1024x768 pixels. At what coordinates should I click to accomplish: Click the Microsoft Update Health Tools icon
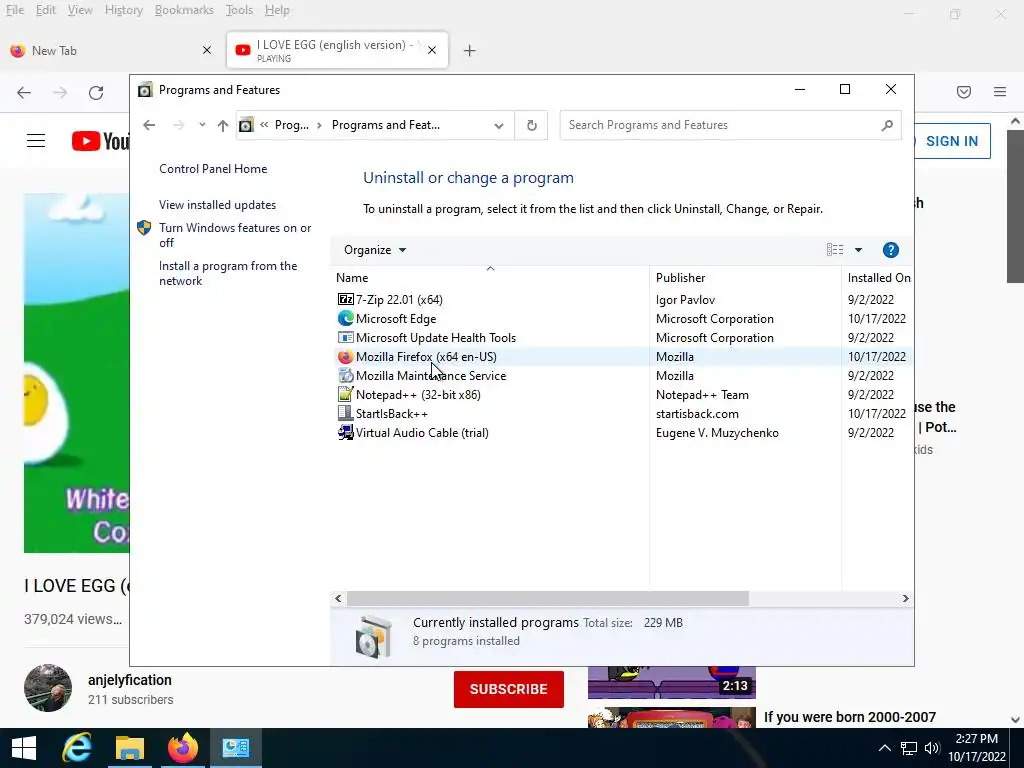point(345,338)
